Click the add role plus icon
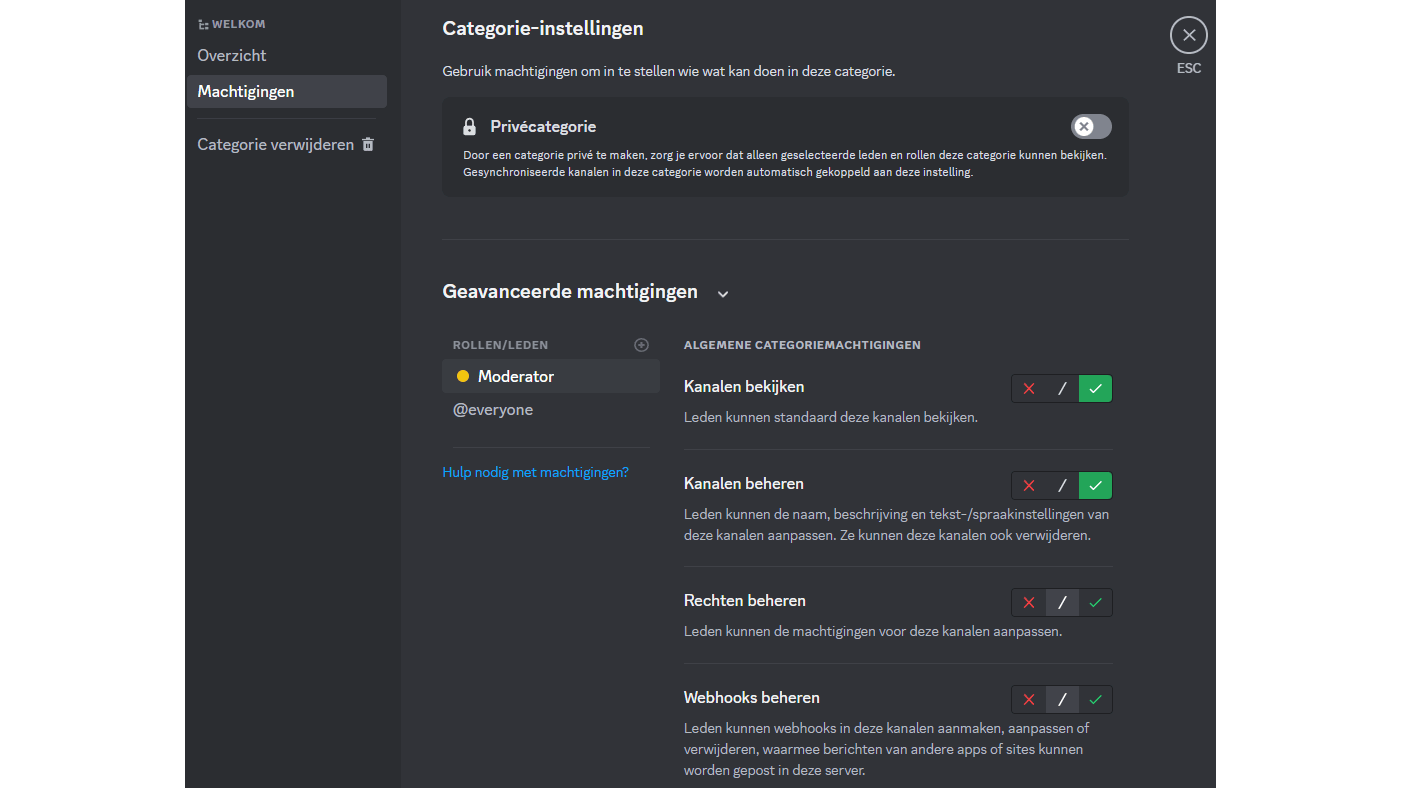The height and width of the screenshot is (788, 1401). click(x=642, y=345)
